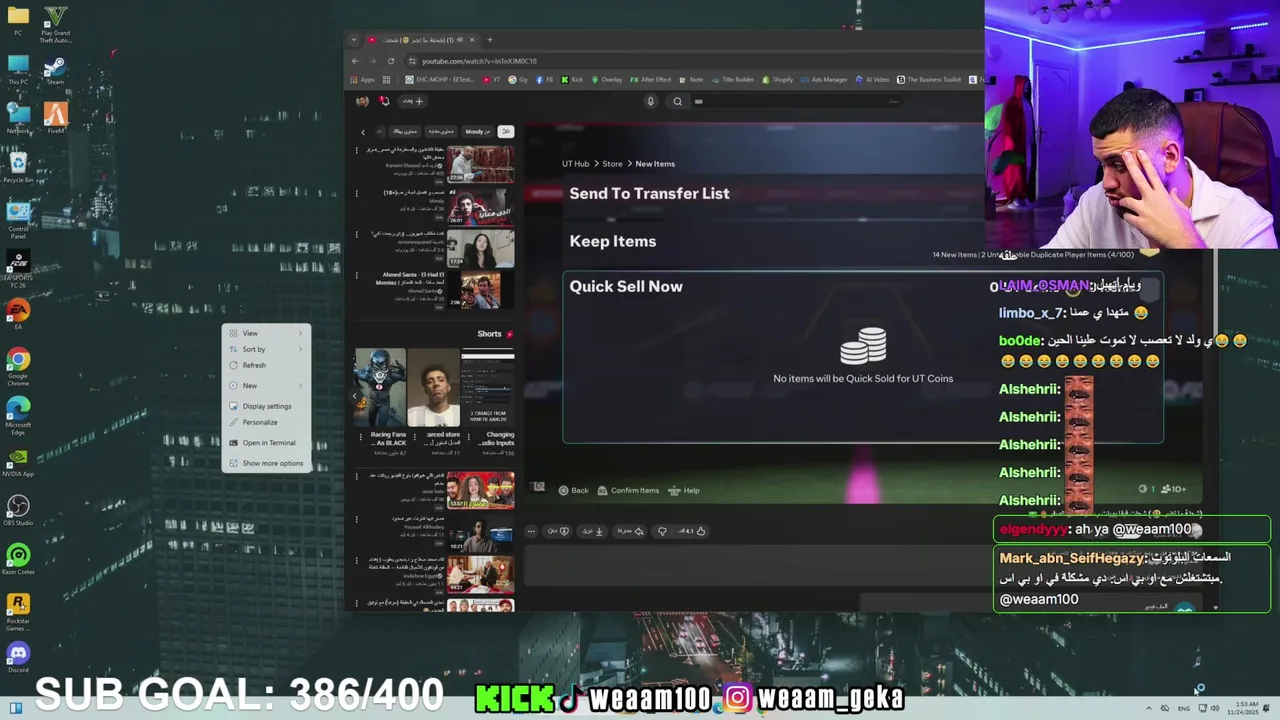
Task: Click the YouTube search magnifier icon
Action: (x=678, y=101)
